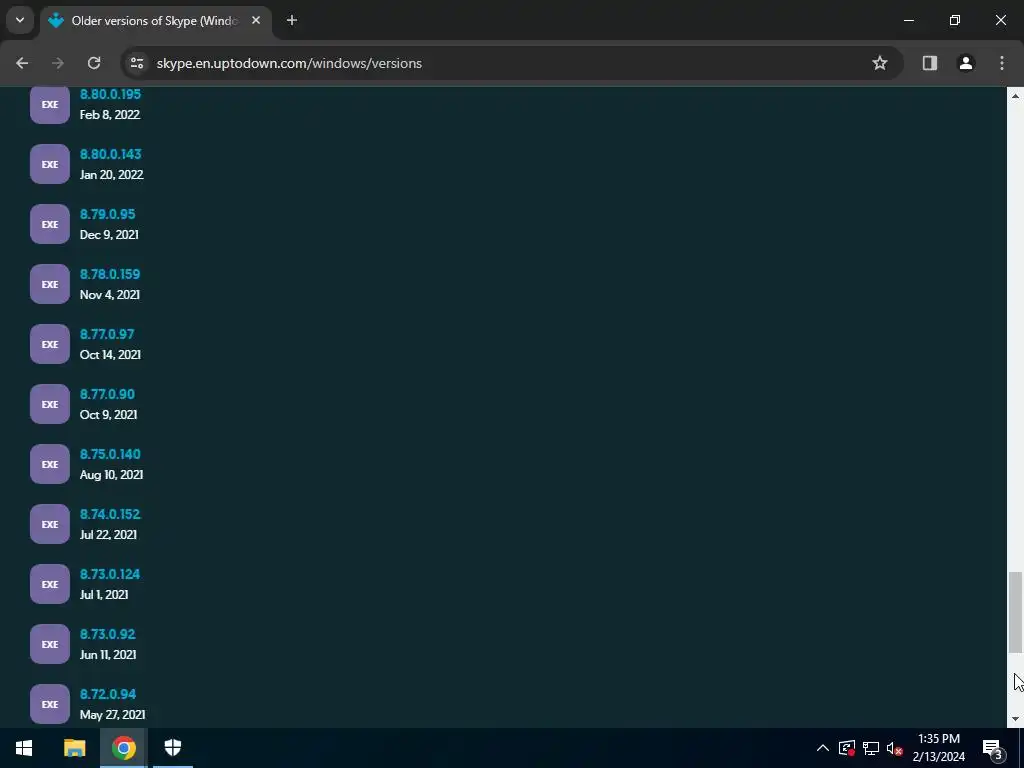Click the May 27, 2021 release date
Viewport: 1024px width, 768px height.
pyautogui.click(x=112, y=715)
